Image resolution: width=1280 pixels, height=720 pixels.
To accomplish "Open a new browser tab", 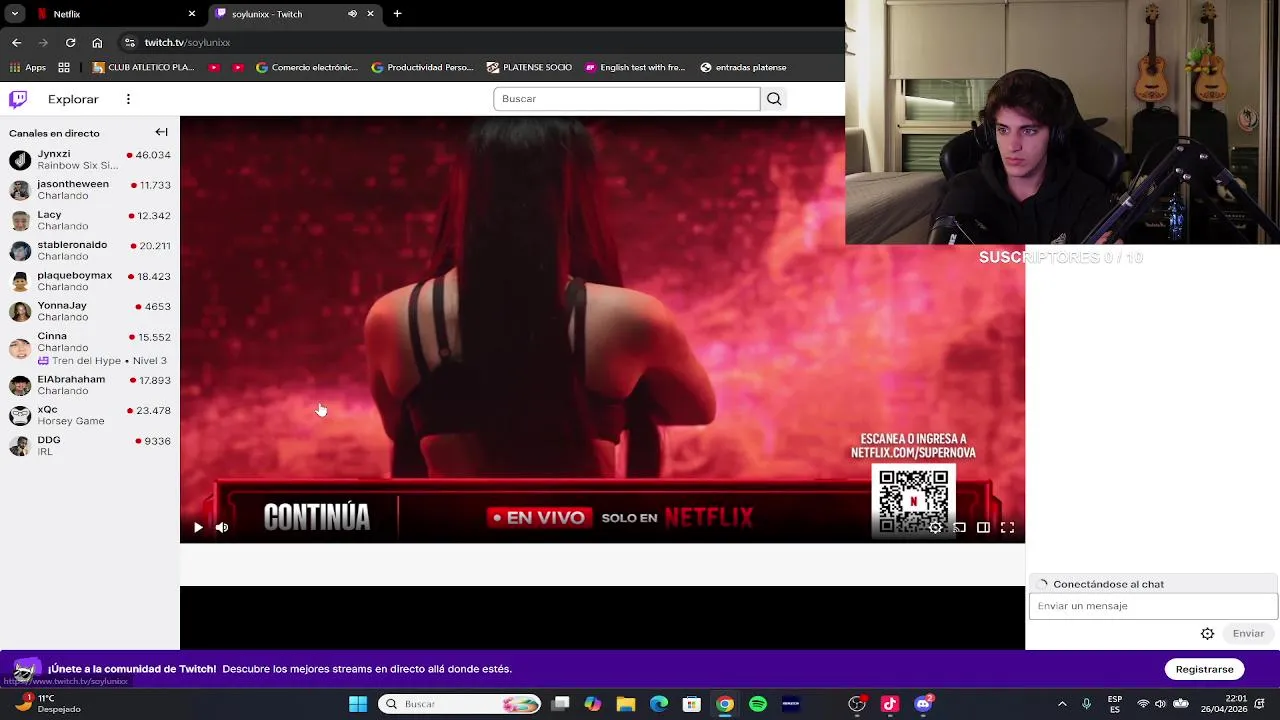I will coord(397,14).
